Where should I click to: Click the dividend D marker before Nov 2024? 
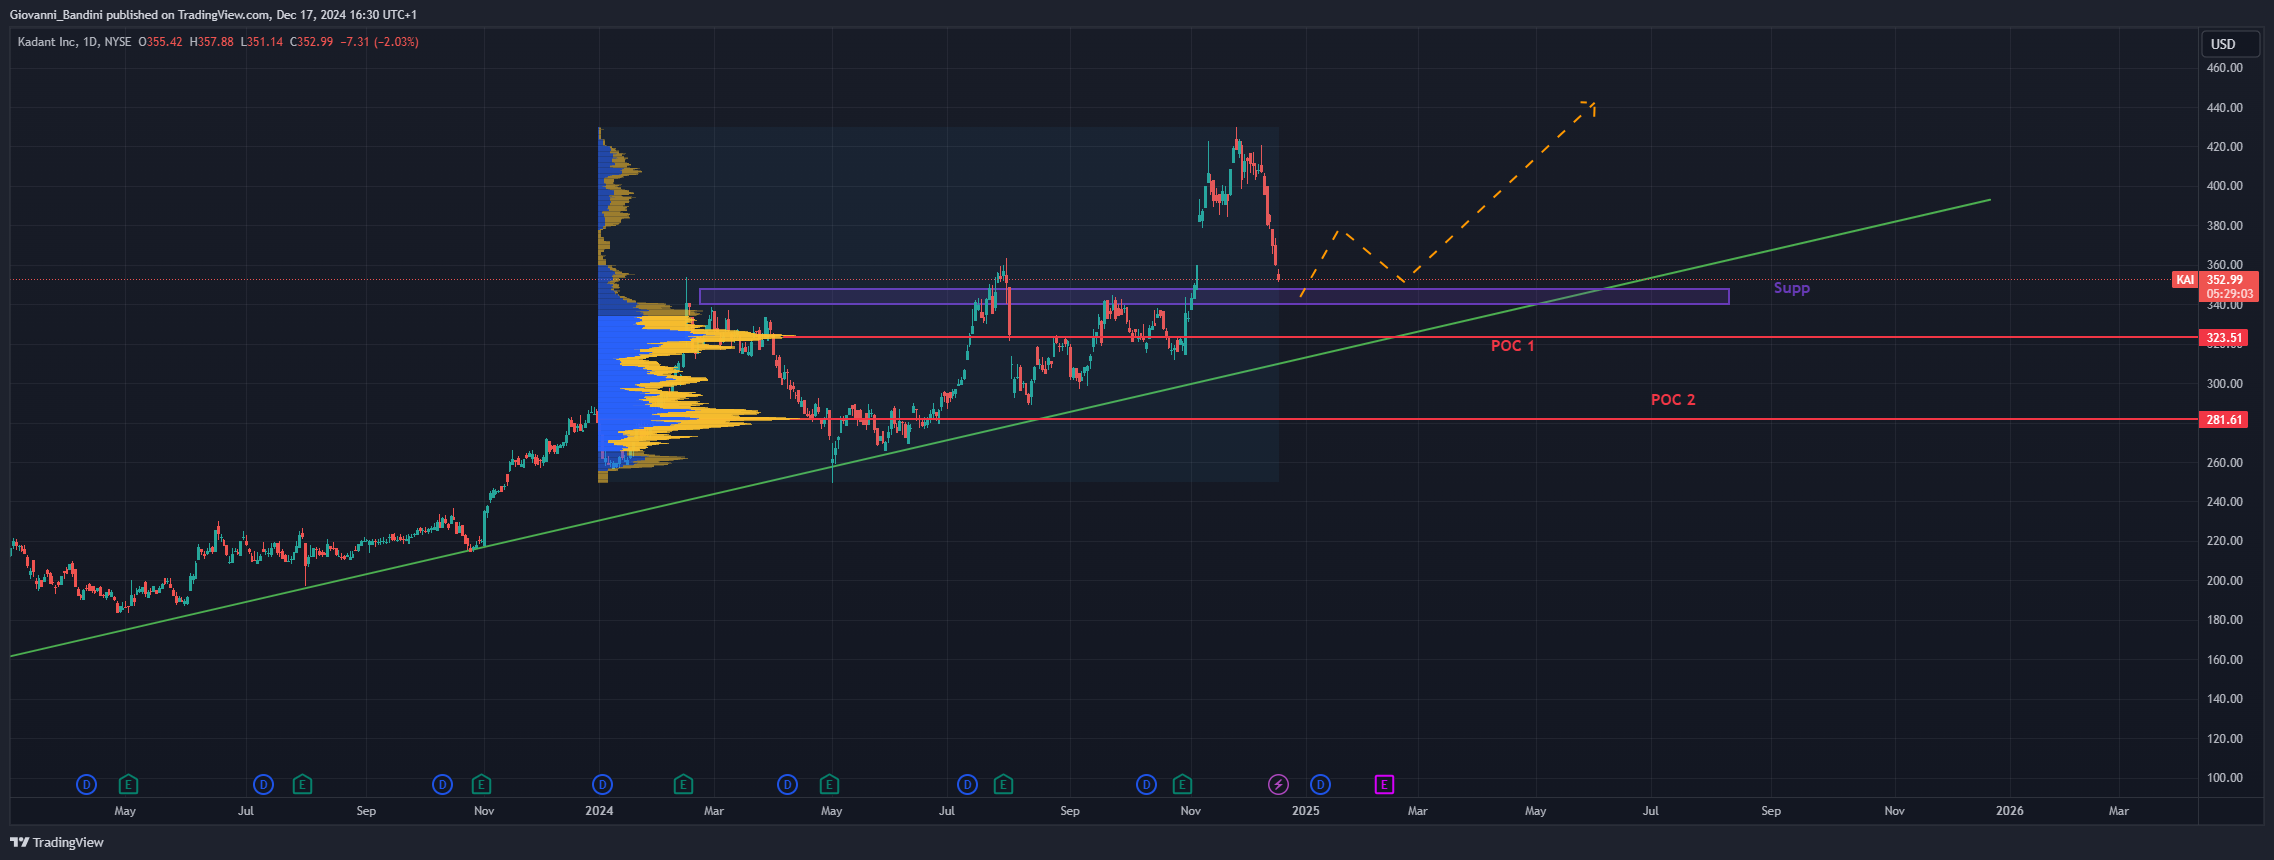tap(1147, 785)
